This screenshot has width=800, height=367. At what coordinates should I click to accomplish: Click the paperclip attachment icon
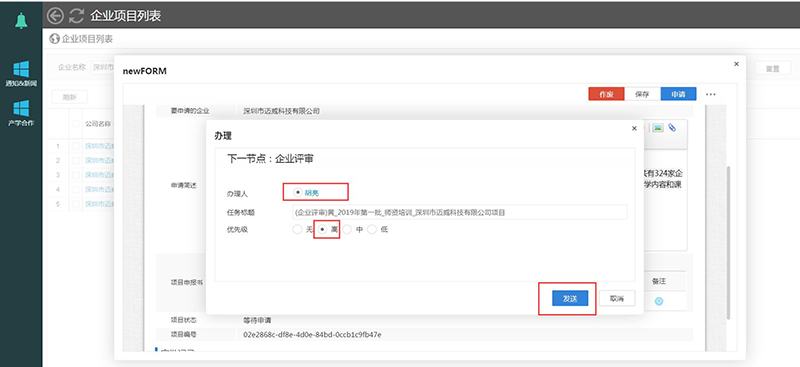(672, 128)
